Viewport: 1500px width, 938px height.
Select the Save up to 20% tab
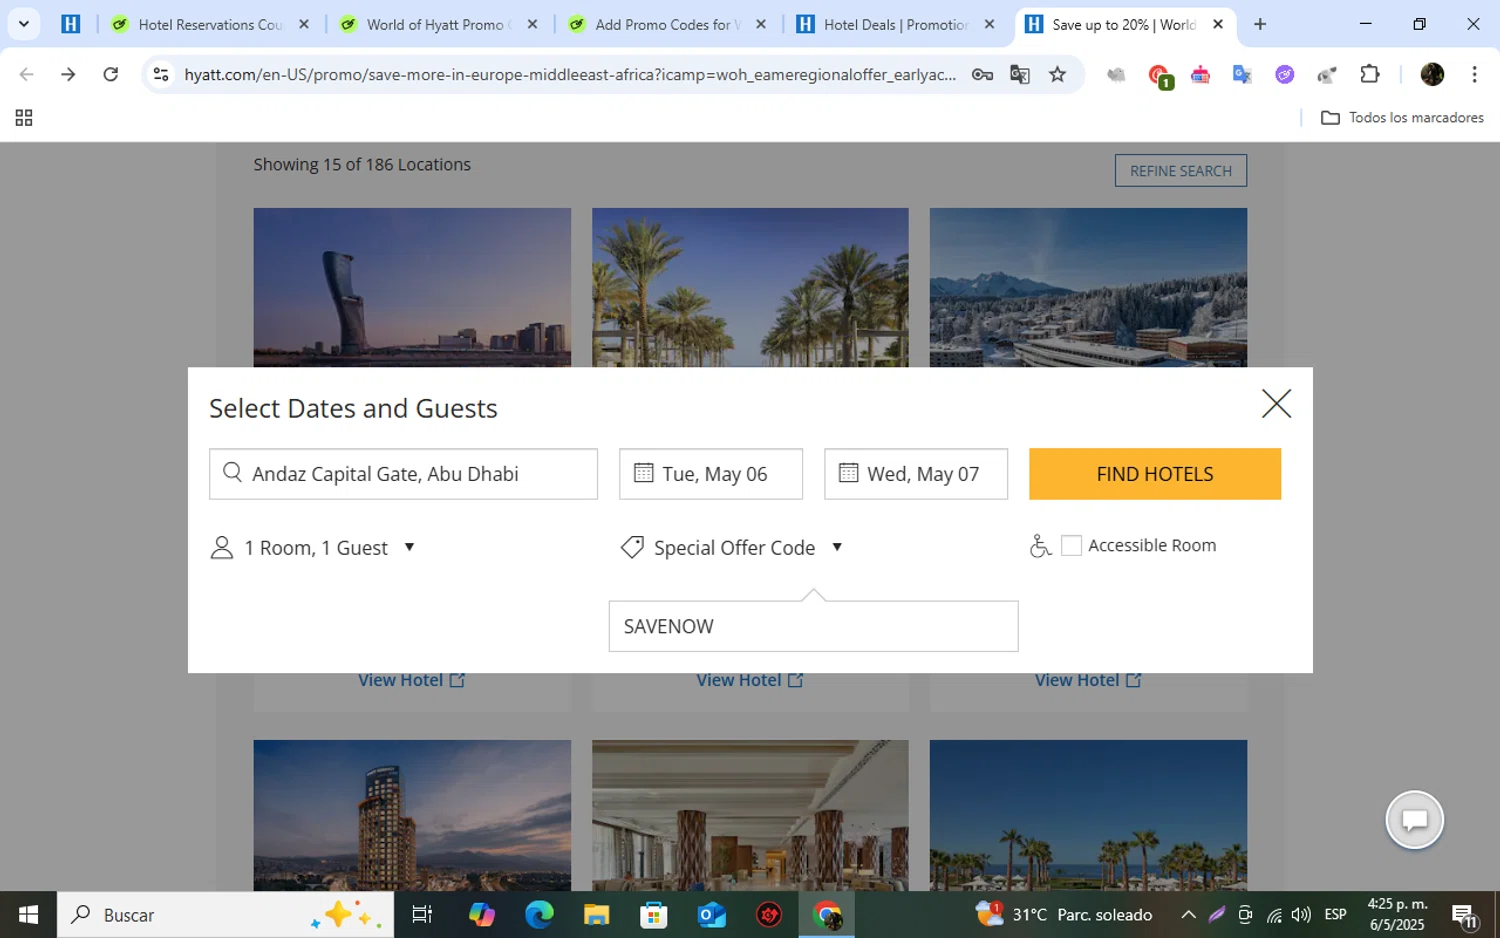pos(1123,24)
